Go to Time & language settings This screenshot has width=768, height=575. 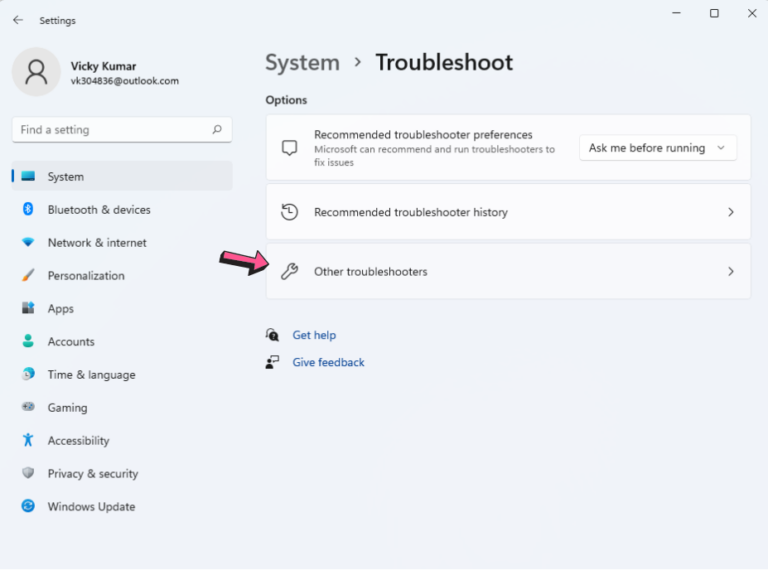(91, 374)
